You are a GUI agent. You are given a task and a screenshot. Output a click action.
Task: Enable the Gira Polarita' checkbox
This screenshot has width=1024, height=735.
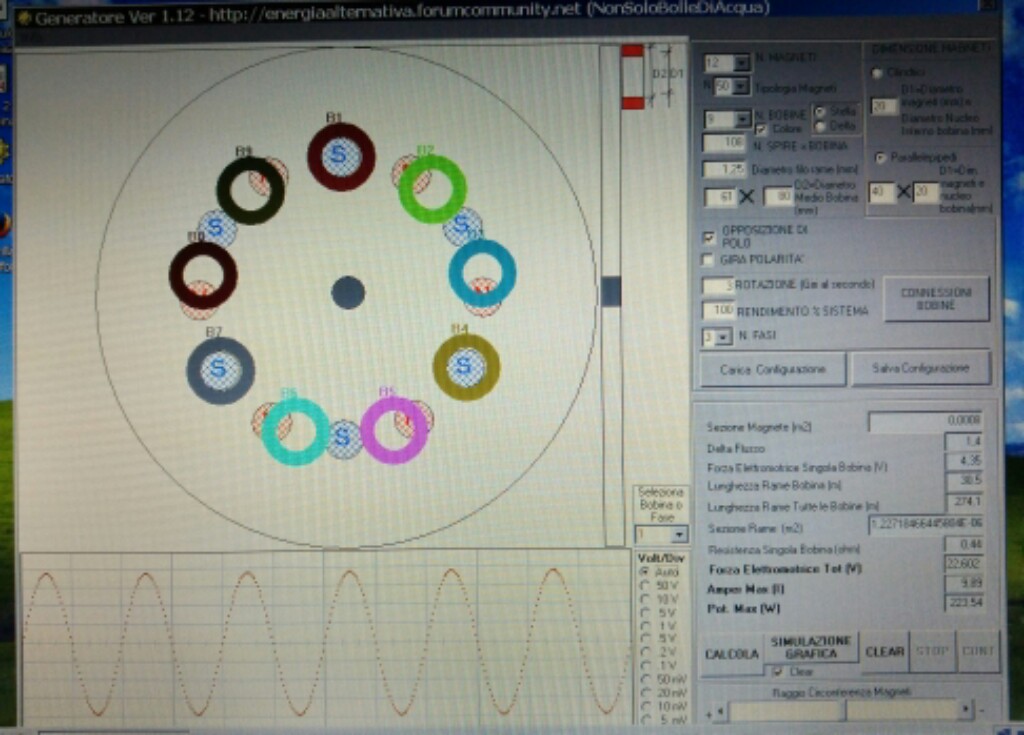pos(709,260)
